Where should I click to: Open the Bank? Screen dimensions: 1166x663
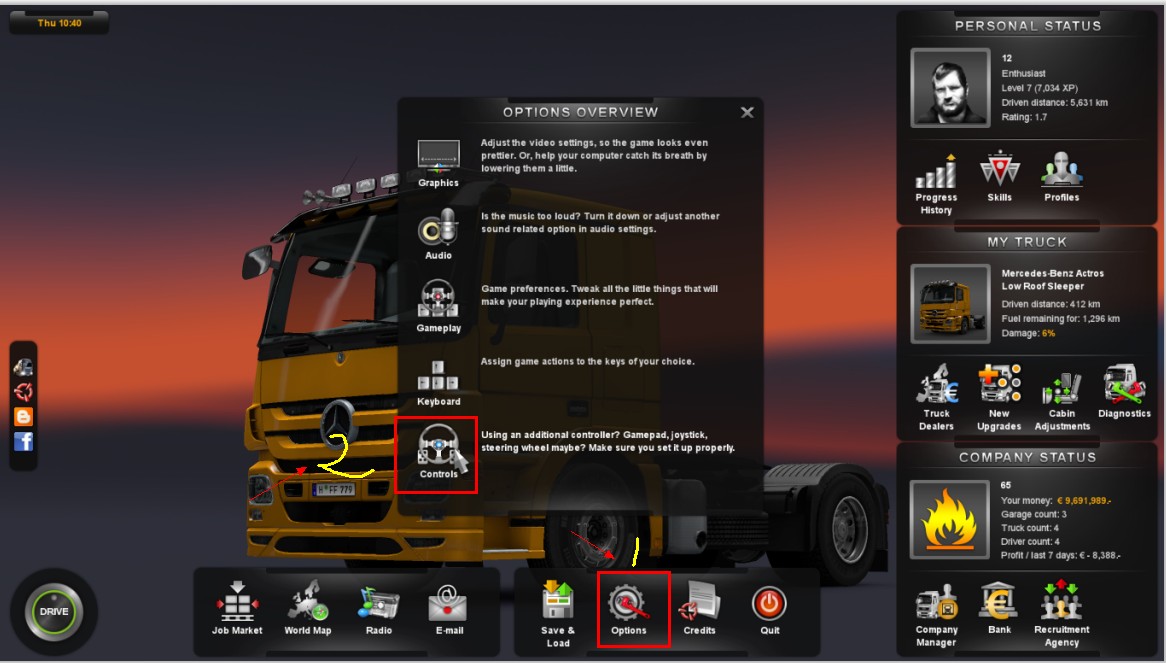(999, 601)
